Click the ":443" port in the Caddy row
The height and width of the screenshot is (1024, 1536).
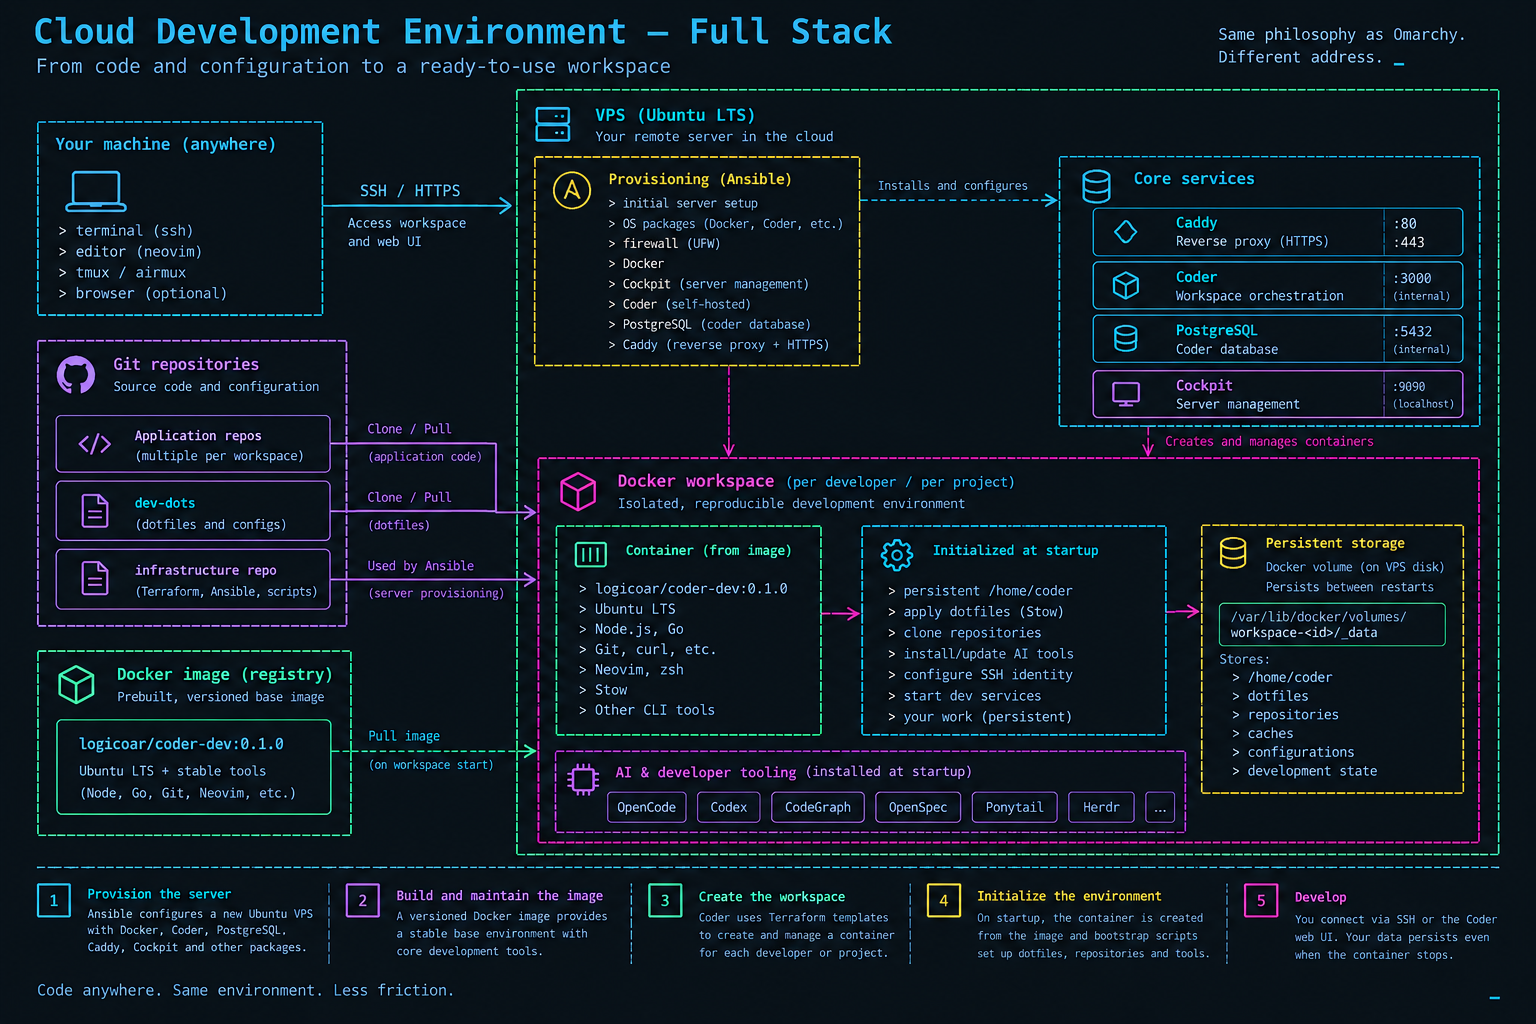pos(1409,242)
